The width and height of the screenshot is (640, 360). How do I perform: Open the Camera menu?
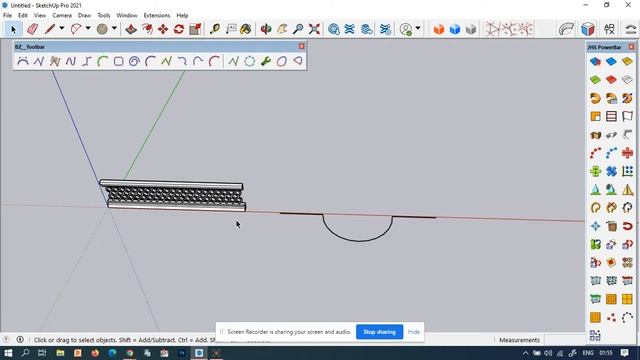click(62, 15)
